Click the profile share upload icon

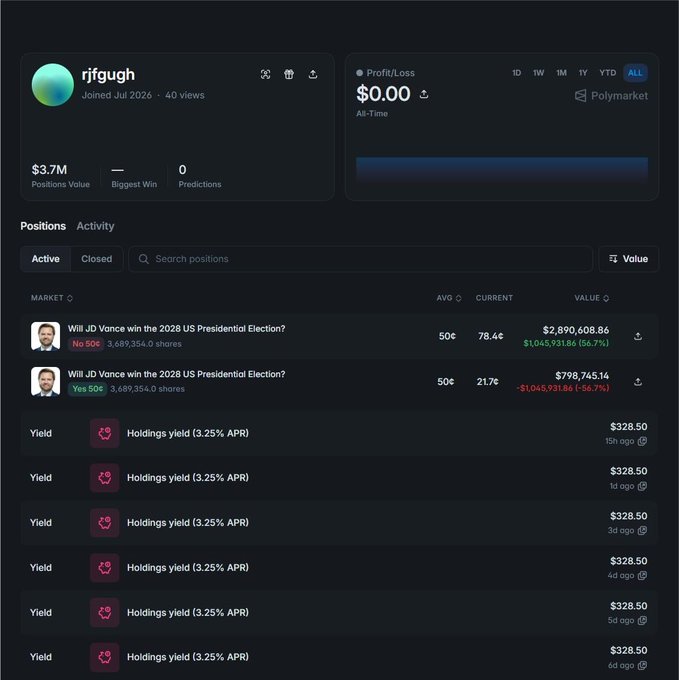[313, 74]
